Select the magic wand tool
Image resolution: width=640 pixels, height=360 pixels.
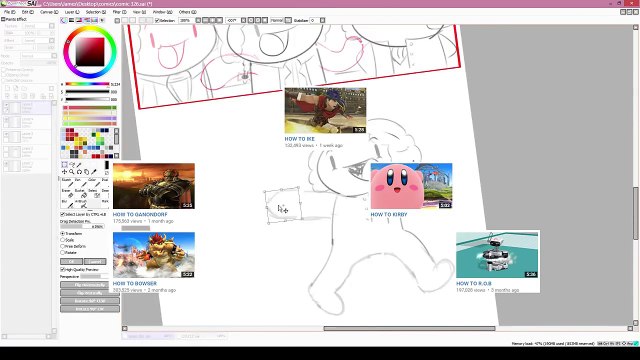pos(79,165)
